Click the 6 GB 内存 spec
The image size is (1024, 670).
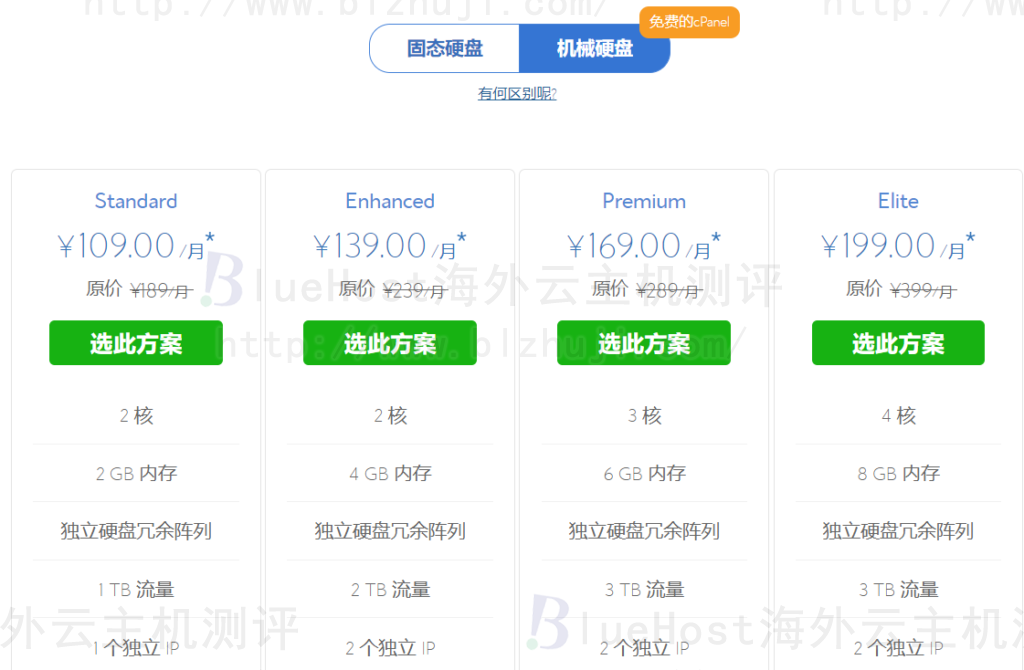[644, 473]
